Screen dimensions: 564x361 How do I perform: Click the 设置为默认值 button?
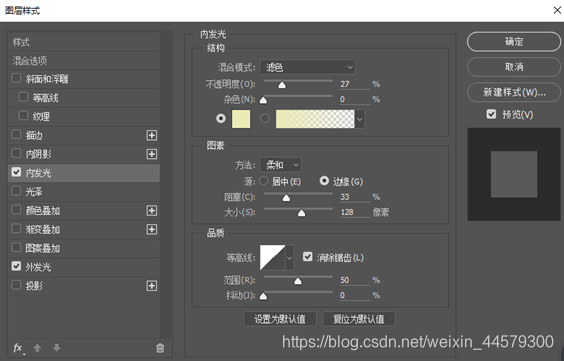pos(280,319)
